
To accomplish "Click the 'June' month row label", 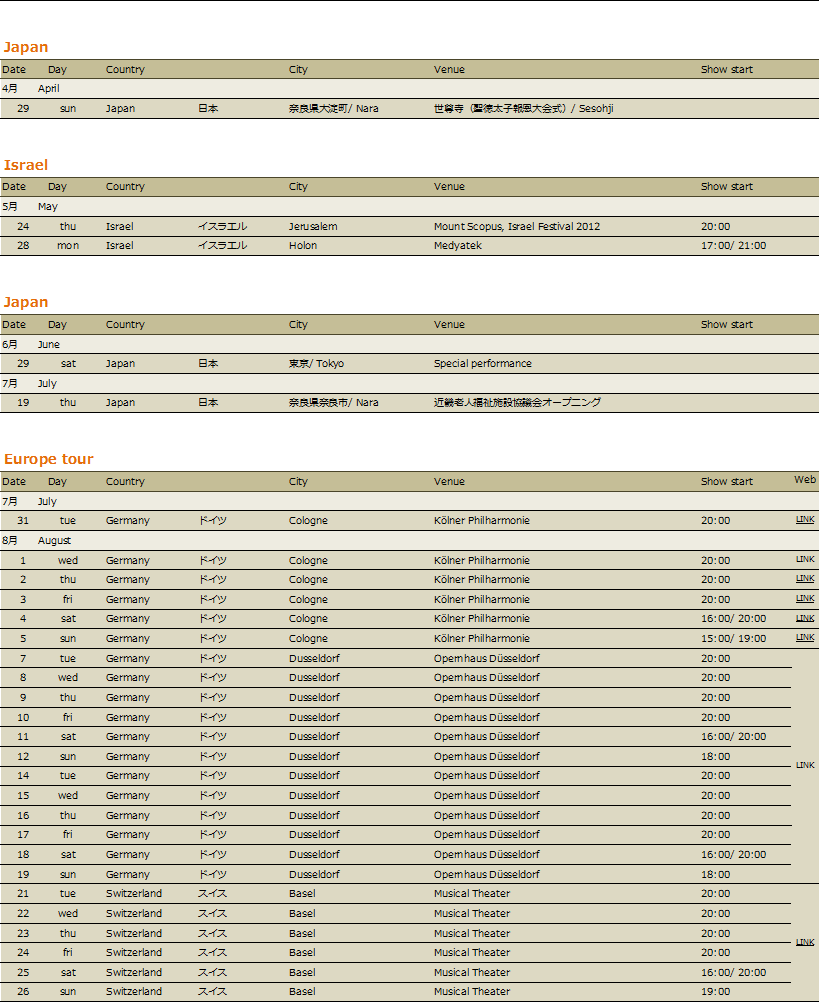I will [49, 344].
